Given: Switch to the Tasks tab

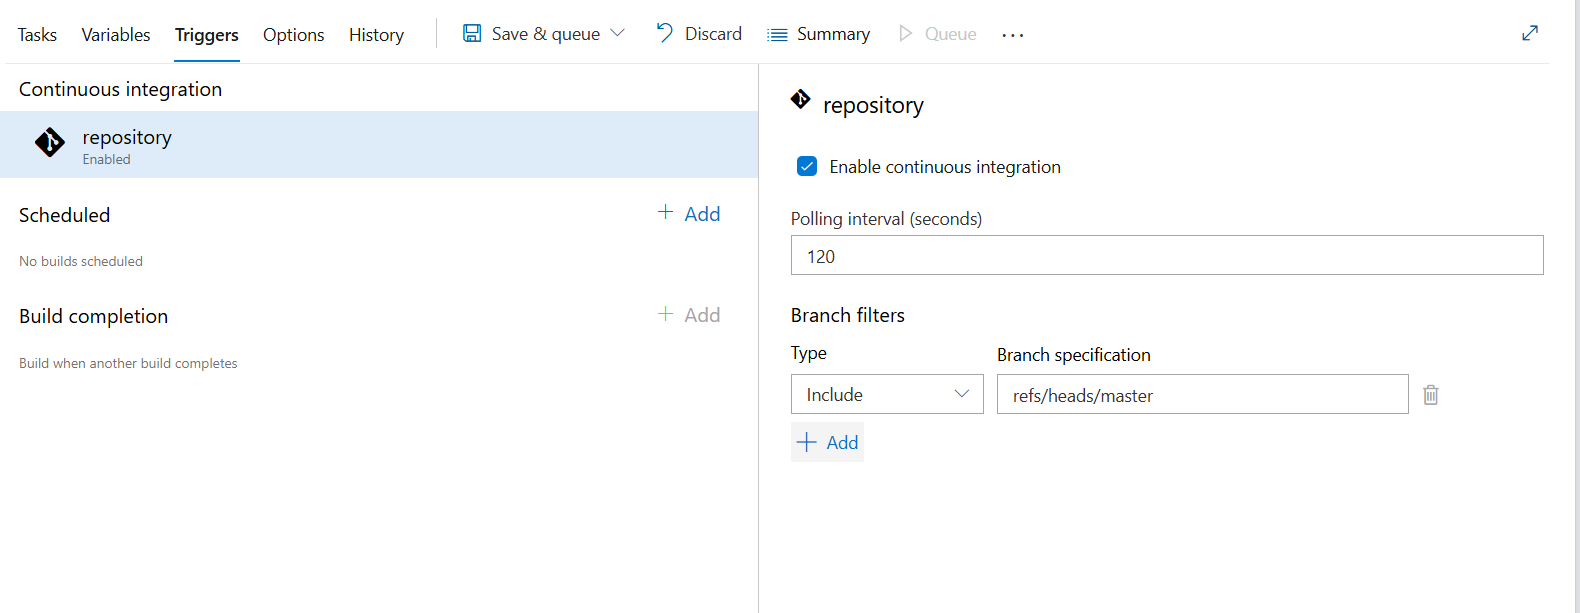Looking at the screenshot, I should (37, 35).
